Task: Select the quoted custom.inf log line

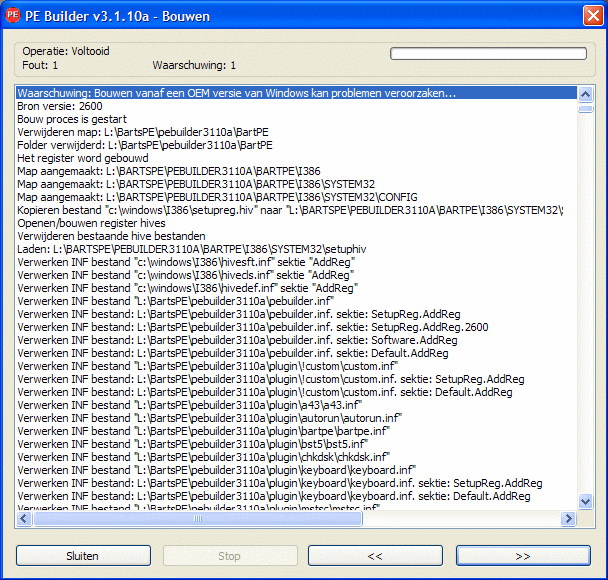Action: pyautogui.click(x=297, y=366)
